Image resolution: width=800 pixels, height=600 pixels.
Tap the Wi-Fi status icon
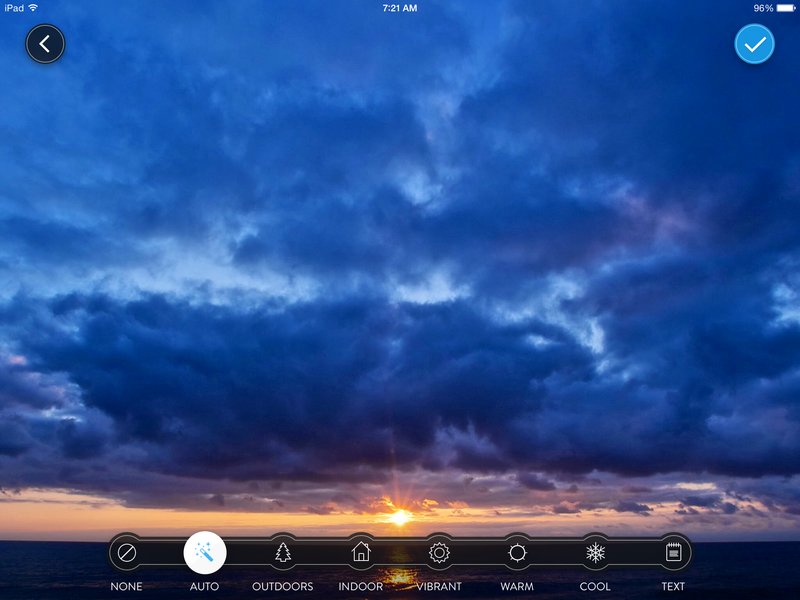[x=33, y=8]
